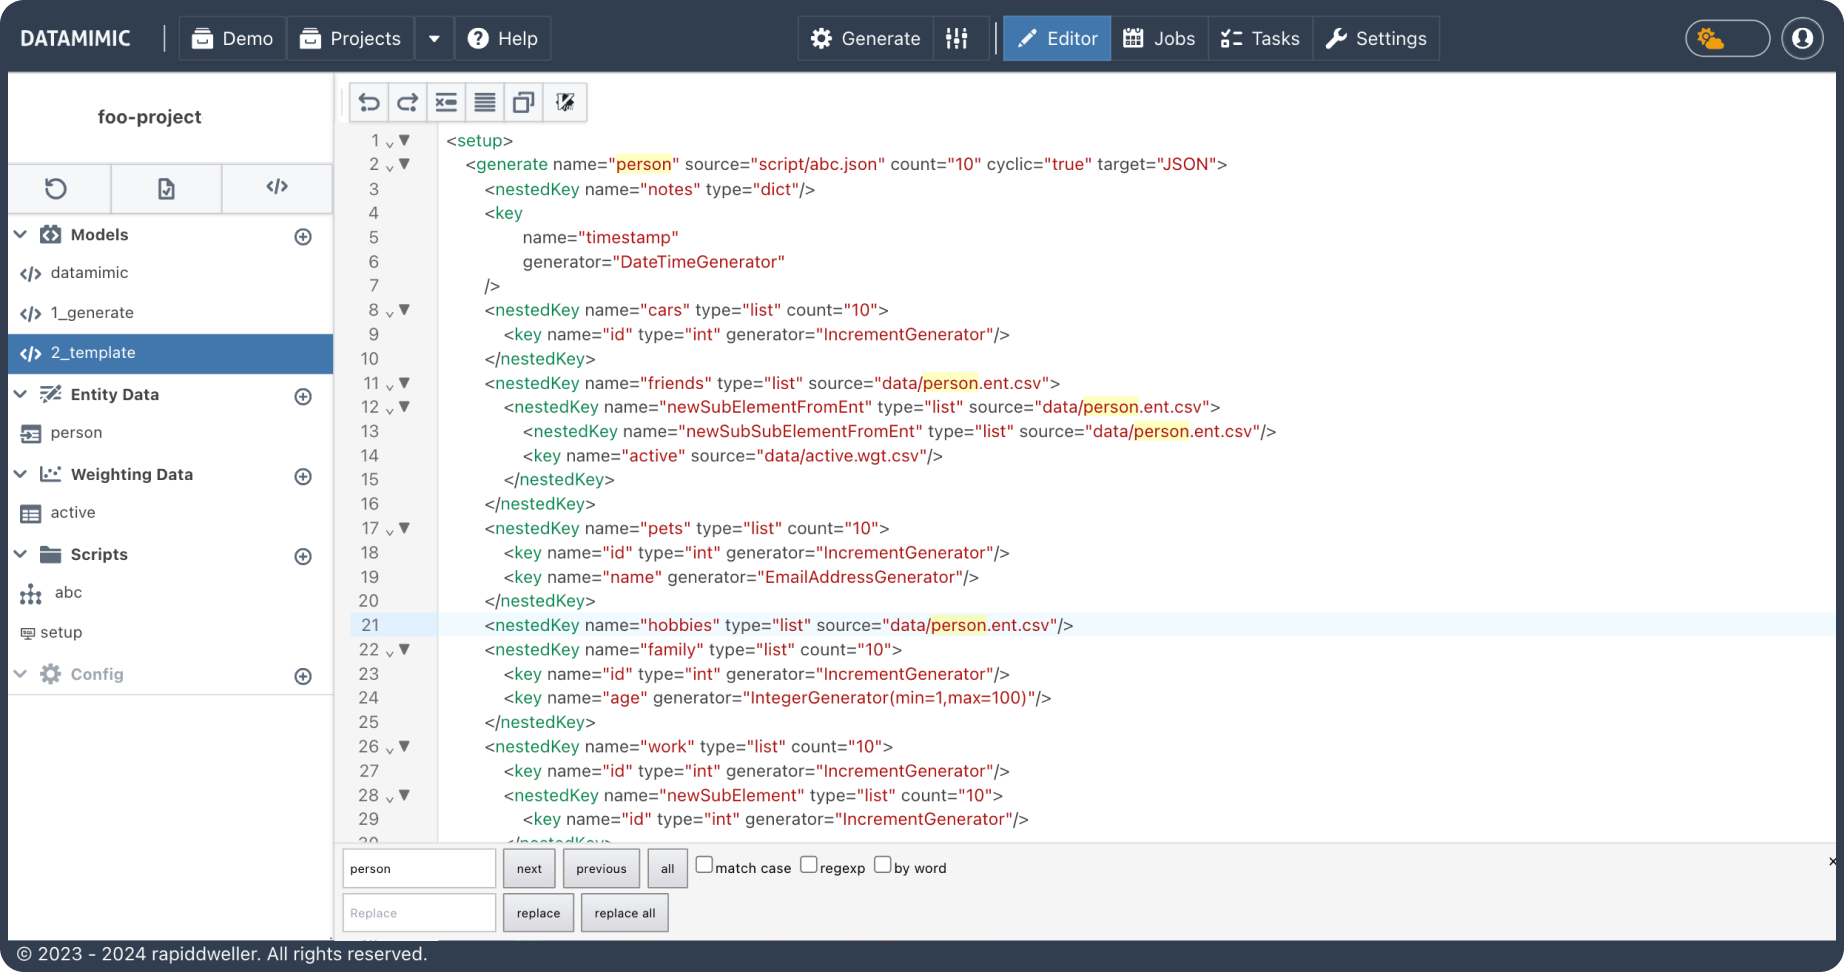The height and width of the screenshot is (972, 1844).
Task: Click into the Replace text field
Action: click(419, 913)
